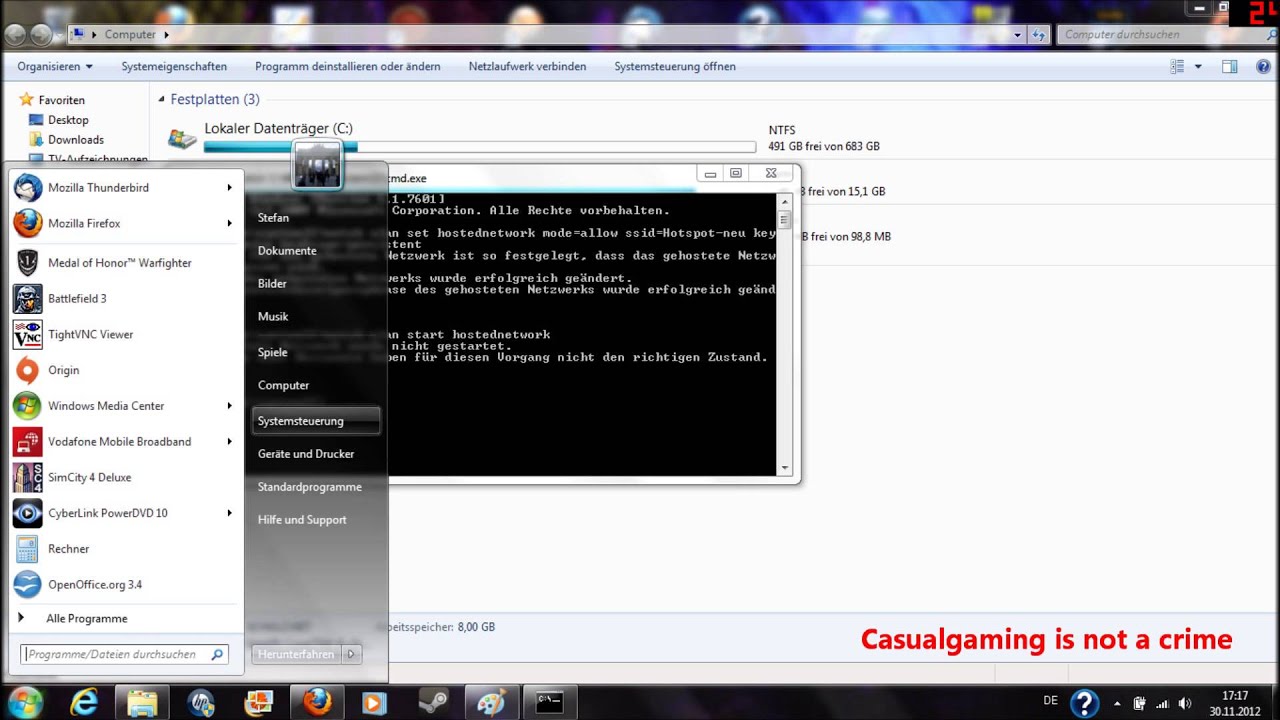Click the Herunterfahren button

tap(296, 654)
